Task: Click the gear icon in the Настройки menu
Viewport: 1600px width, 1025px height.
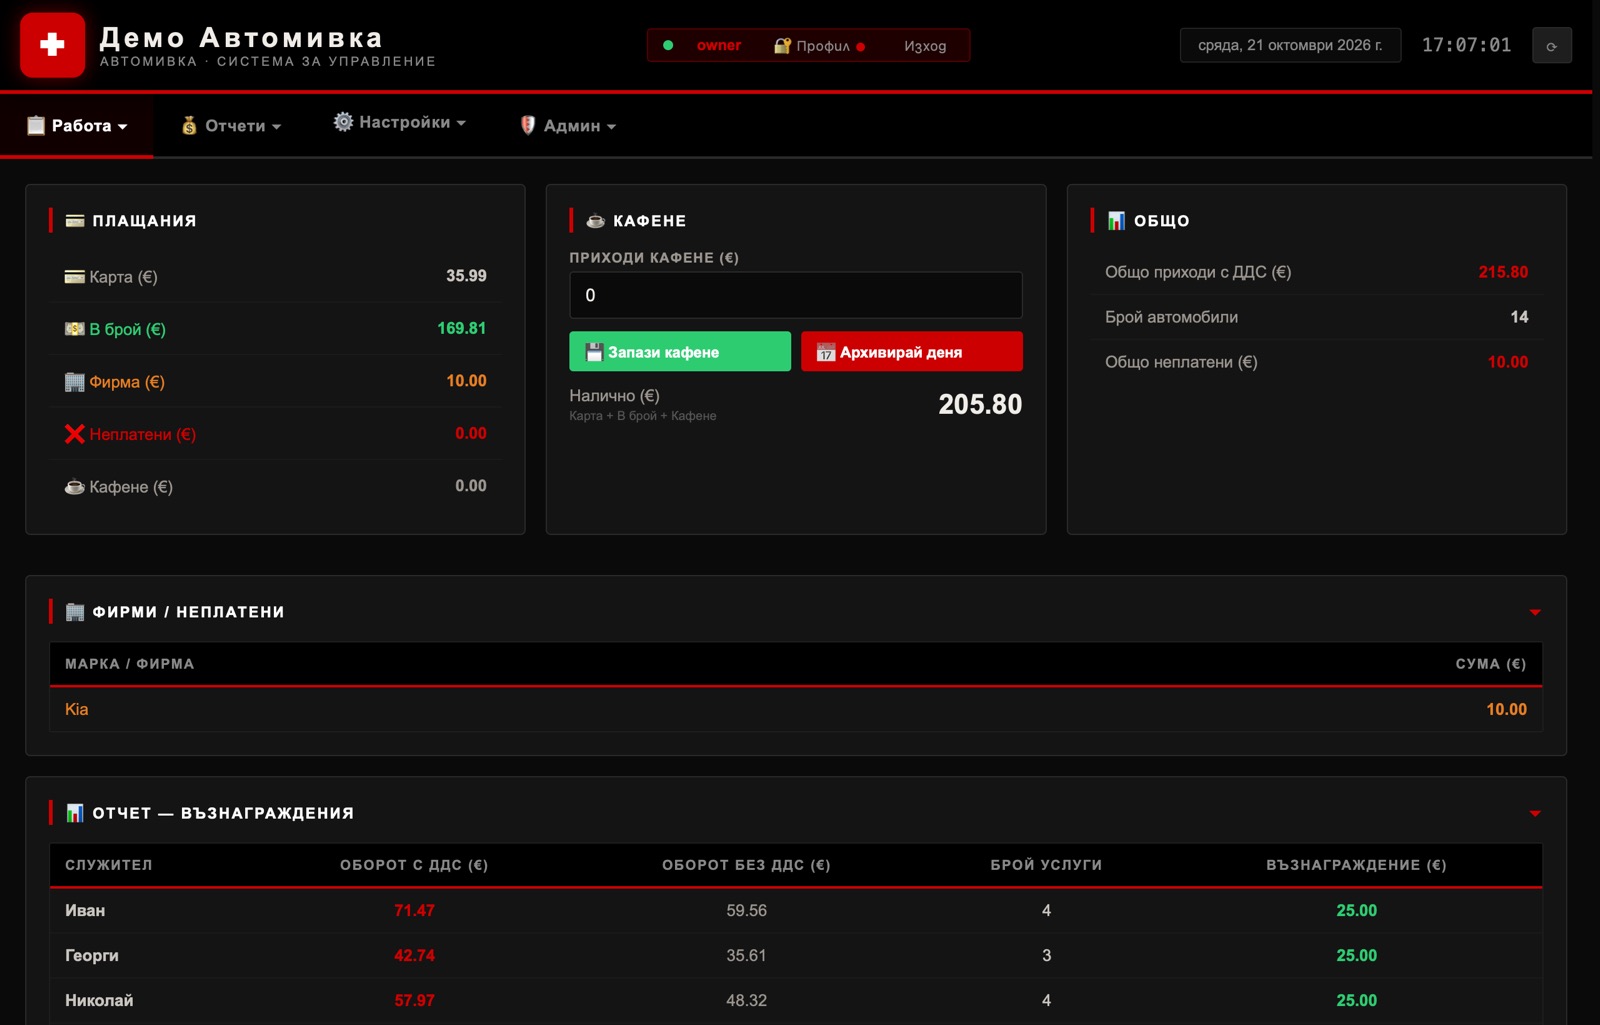Action: point(343,122)
